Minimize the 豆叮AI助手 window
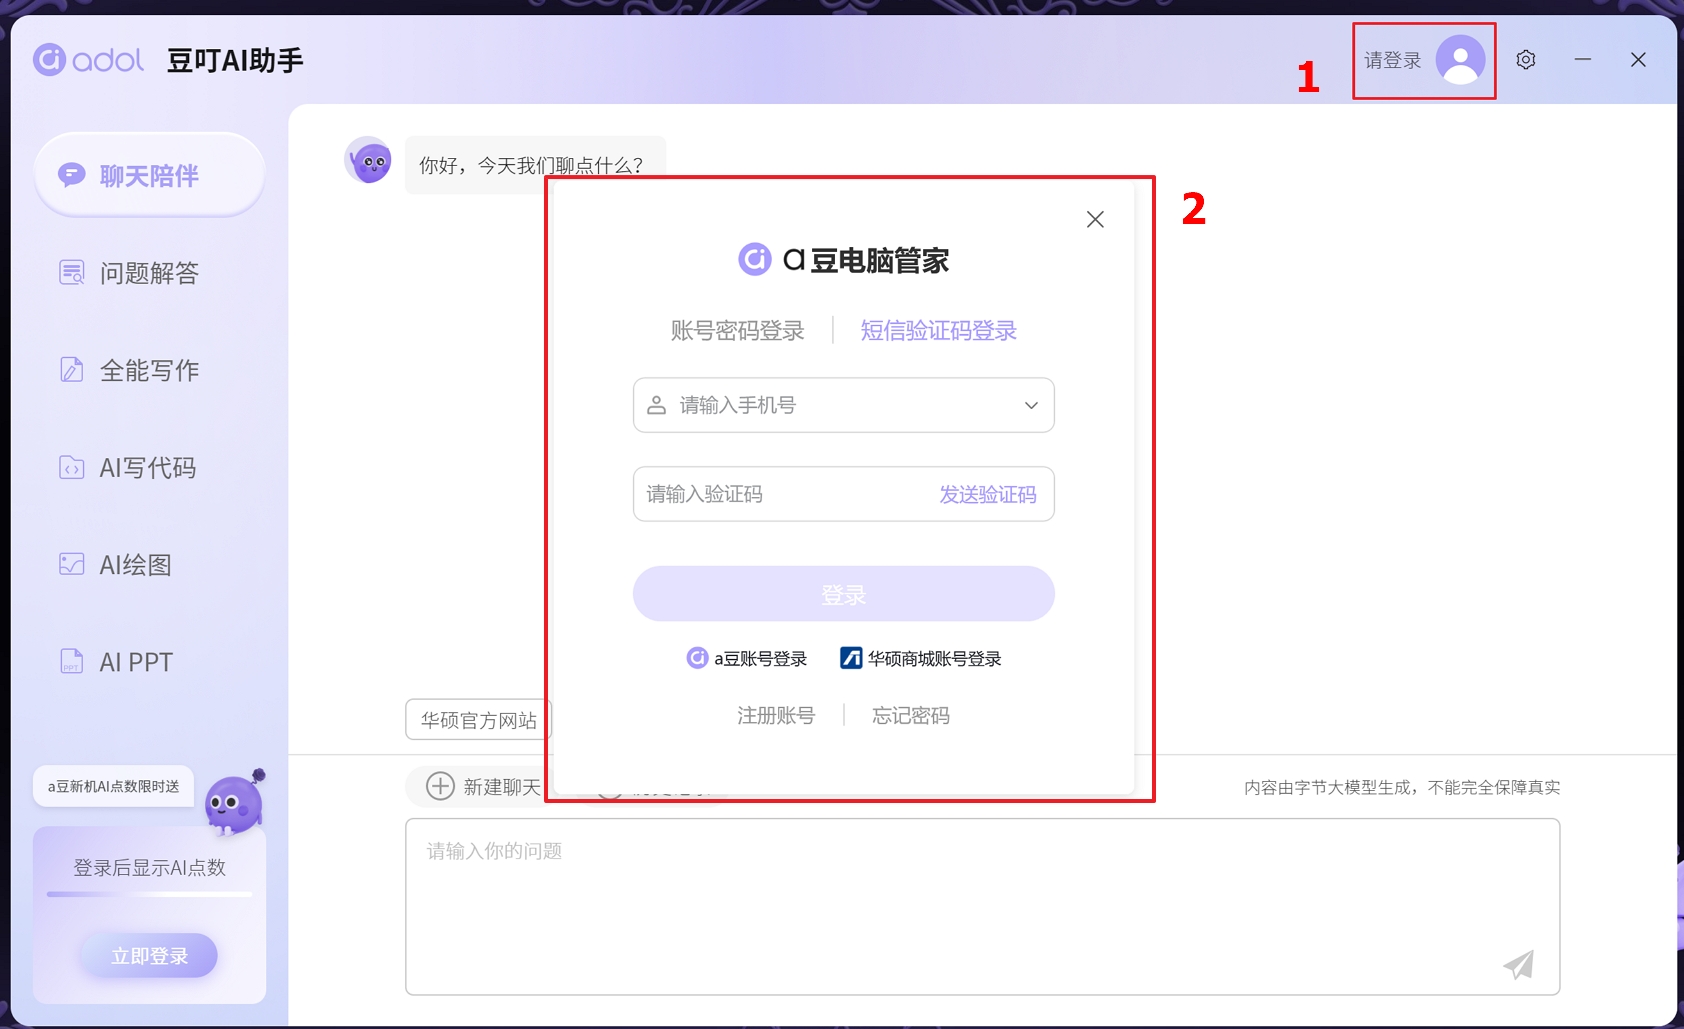Viewport: 1684px width, 1029px height. click(x=1582, y=60)
